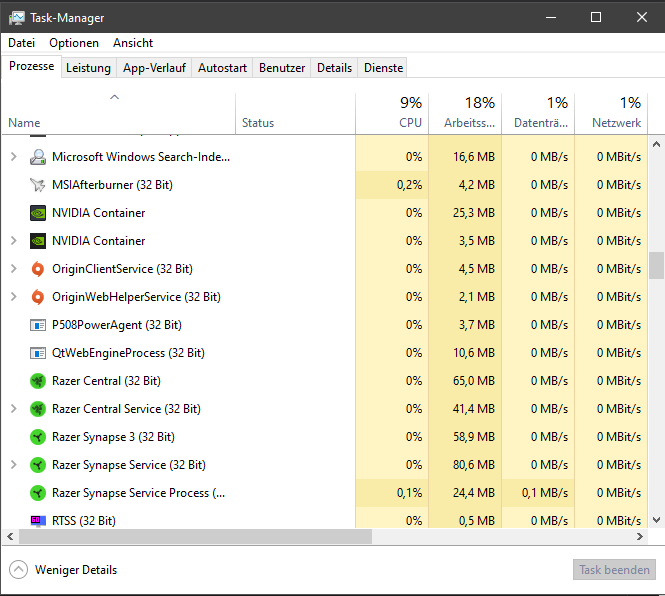Expand the OriginClientService process
The image size is (665, 596).
click(14, 269)
